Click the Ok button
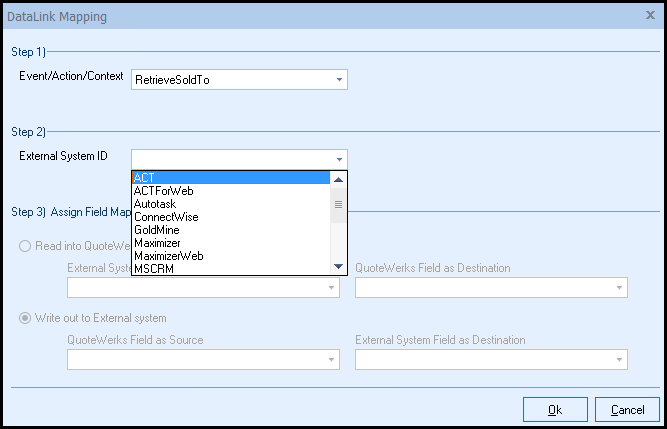Image resolution: width=667 pixels, height=429 pixels. [x=555, y=409]
